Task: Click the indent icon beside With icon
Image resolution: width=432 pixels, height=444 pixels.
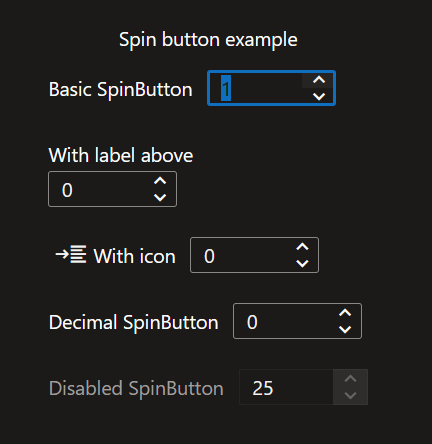Action: (x=71, y=255)
